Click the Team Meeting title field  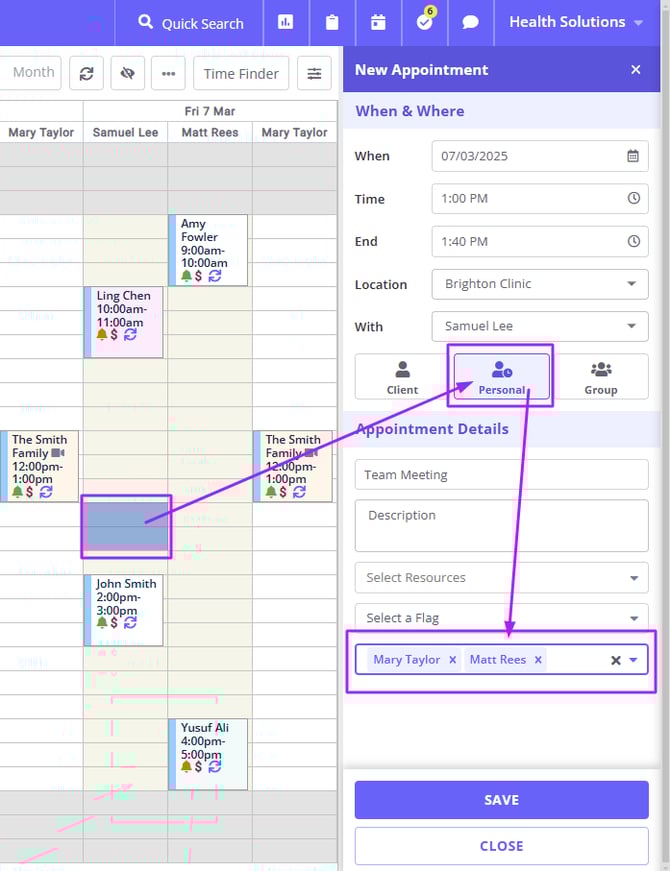(x=501, y=475)
